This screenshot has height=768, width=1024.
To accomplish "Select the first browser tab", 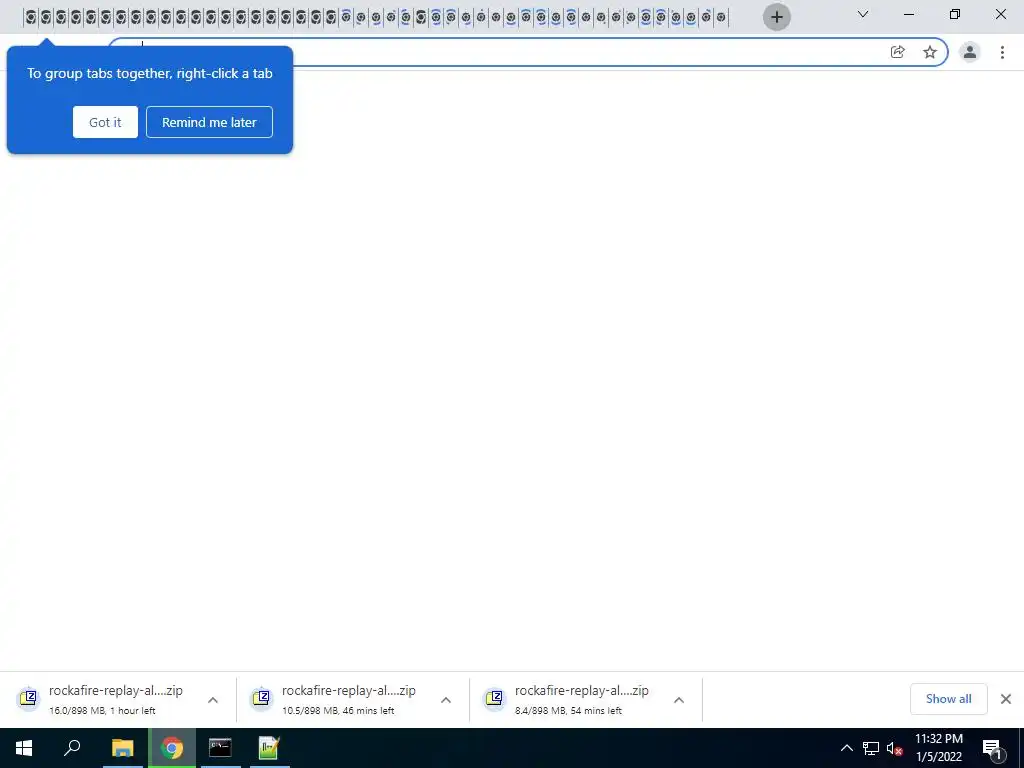I will point(31,18).
